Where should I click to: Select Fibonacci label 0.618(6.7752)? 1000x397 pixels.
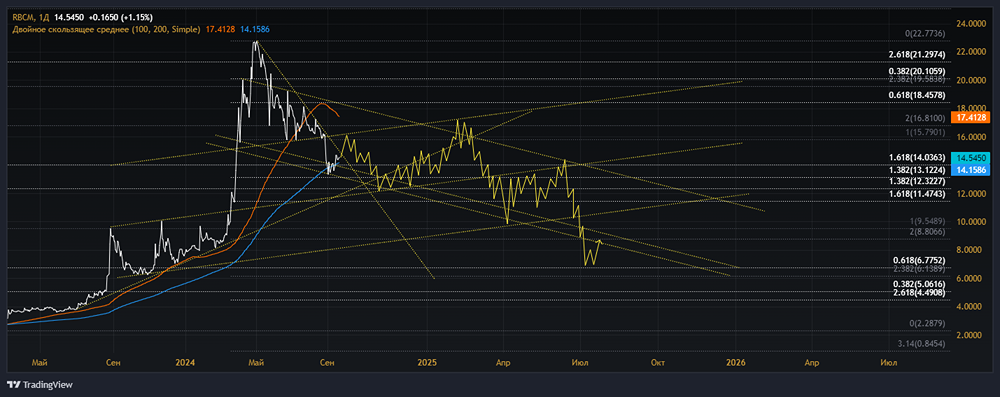[918, 260]
